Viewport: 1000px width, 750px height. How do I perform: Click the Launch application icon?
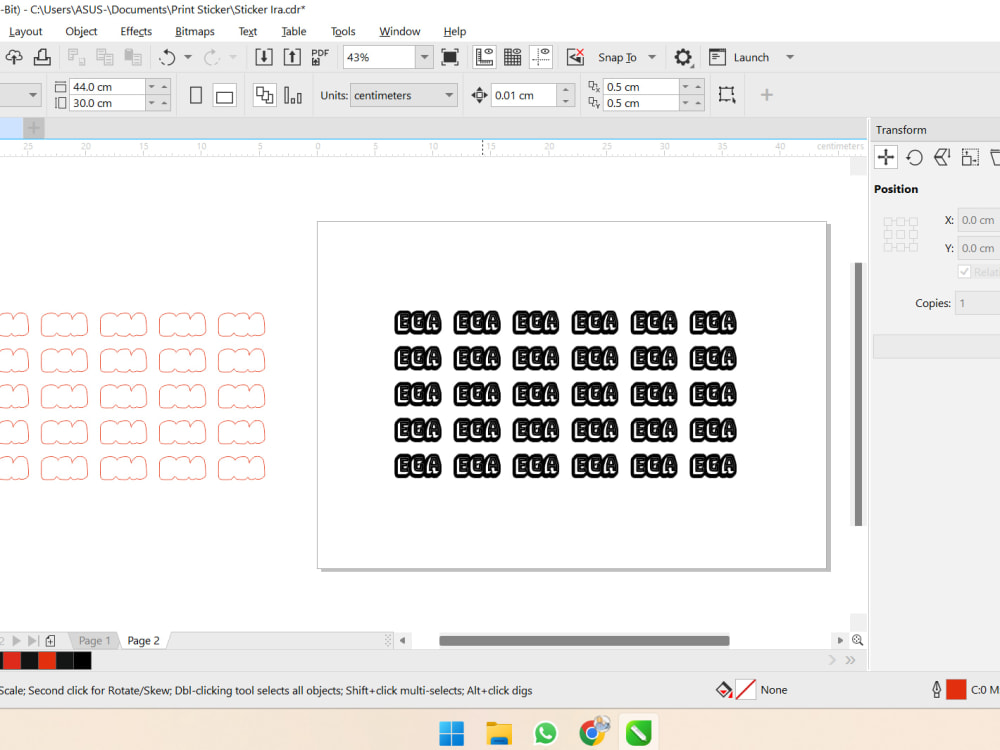tap(717, 57)
